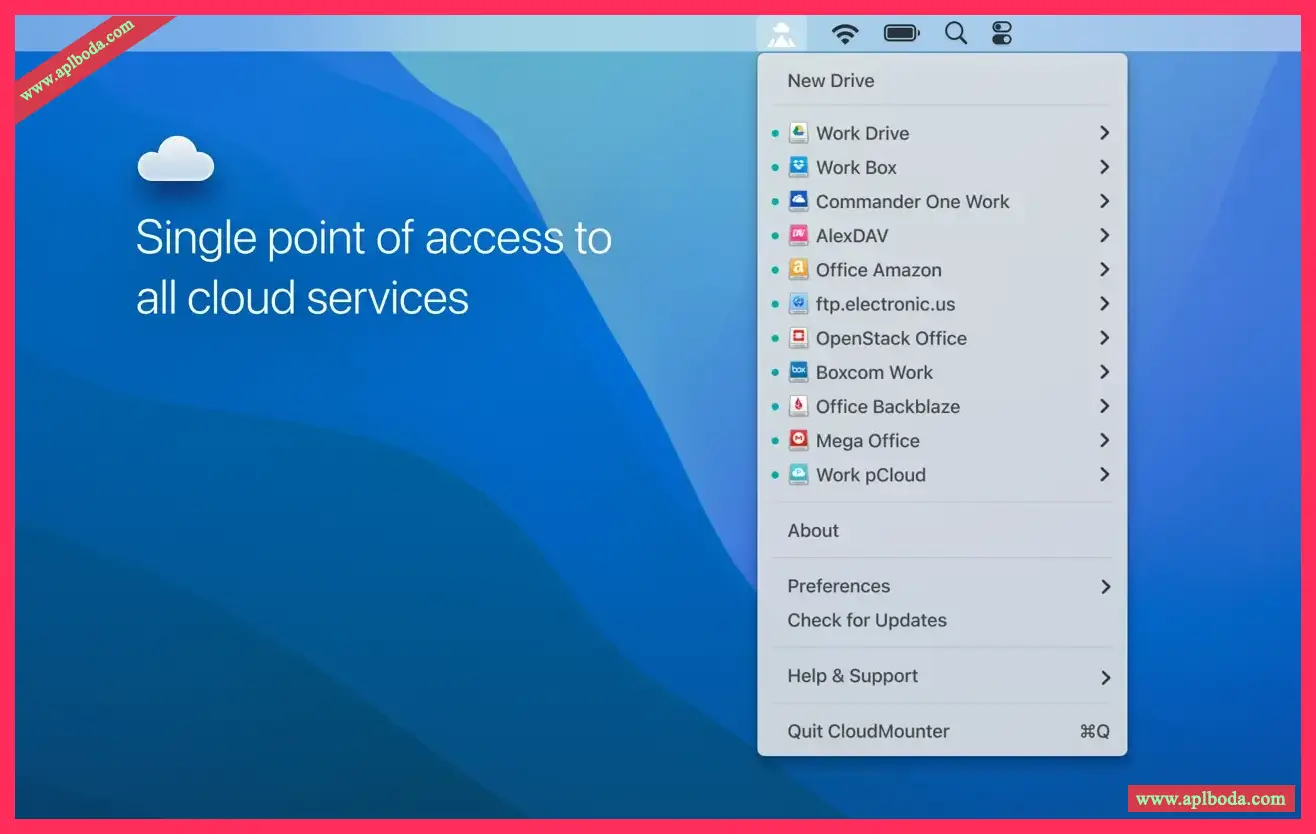The height and width of the screenshot is (834, 1316).
Task: Select the Office Backblaze label
Action: (888, 406)
